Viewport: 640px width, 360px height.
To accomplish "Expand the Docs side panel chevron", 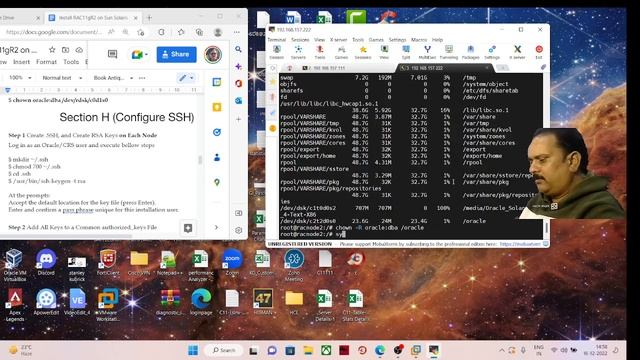I will coord(216,227).
